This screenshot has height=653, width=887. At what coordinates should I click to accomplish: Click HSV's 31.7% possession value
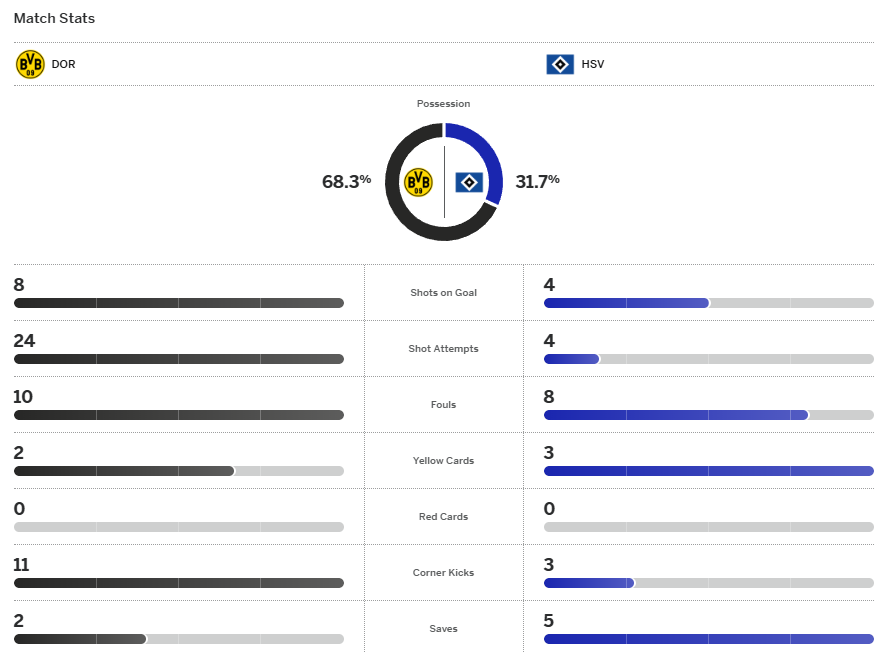tap(537, 181)
